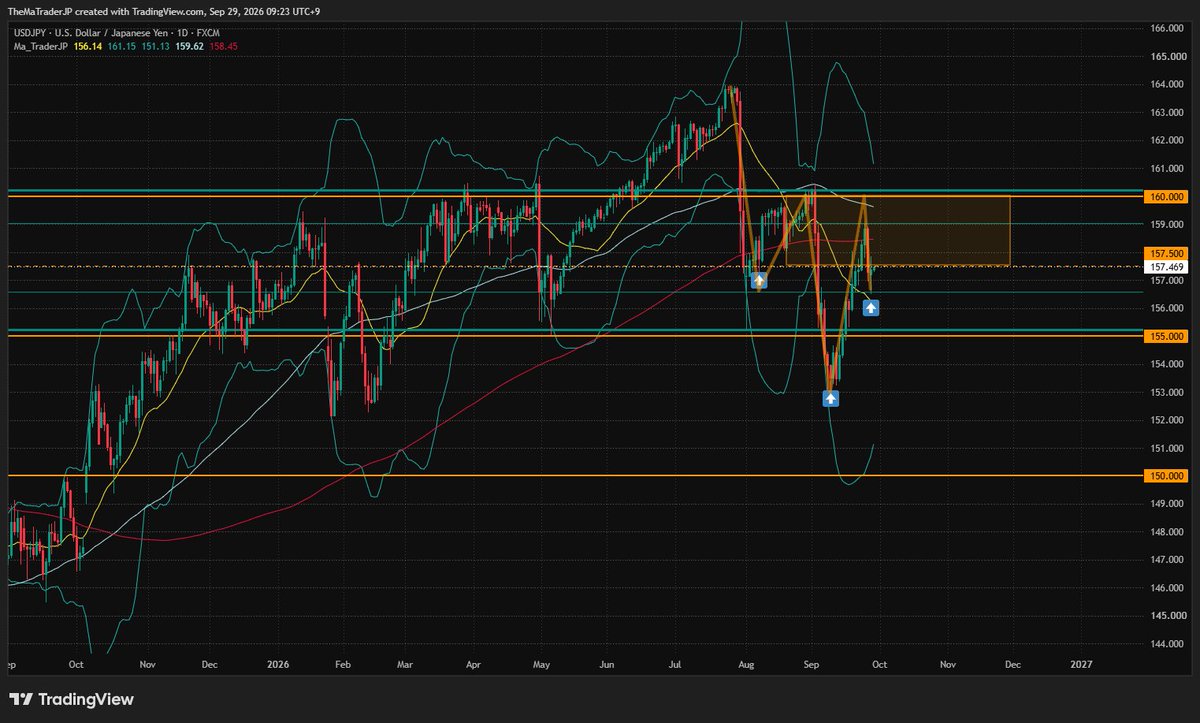Click the Jun label on the time axis
This screenshot has width=1200, height=723.
607,663
